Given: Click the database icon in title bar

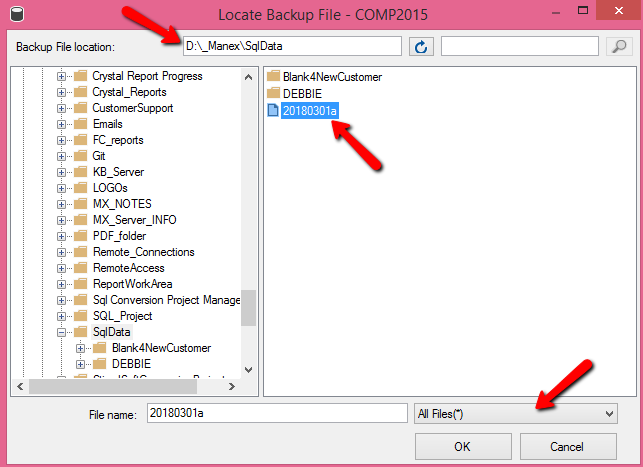Looking at the screenshot, I should (17, 14).
